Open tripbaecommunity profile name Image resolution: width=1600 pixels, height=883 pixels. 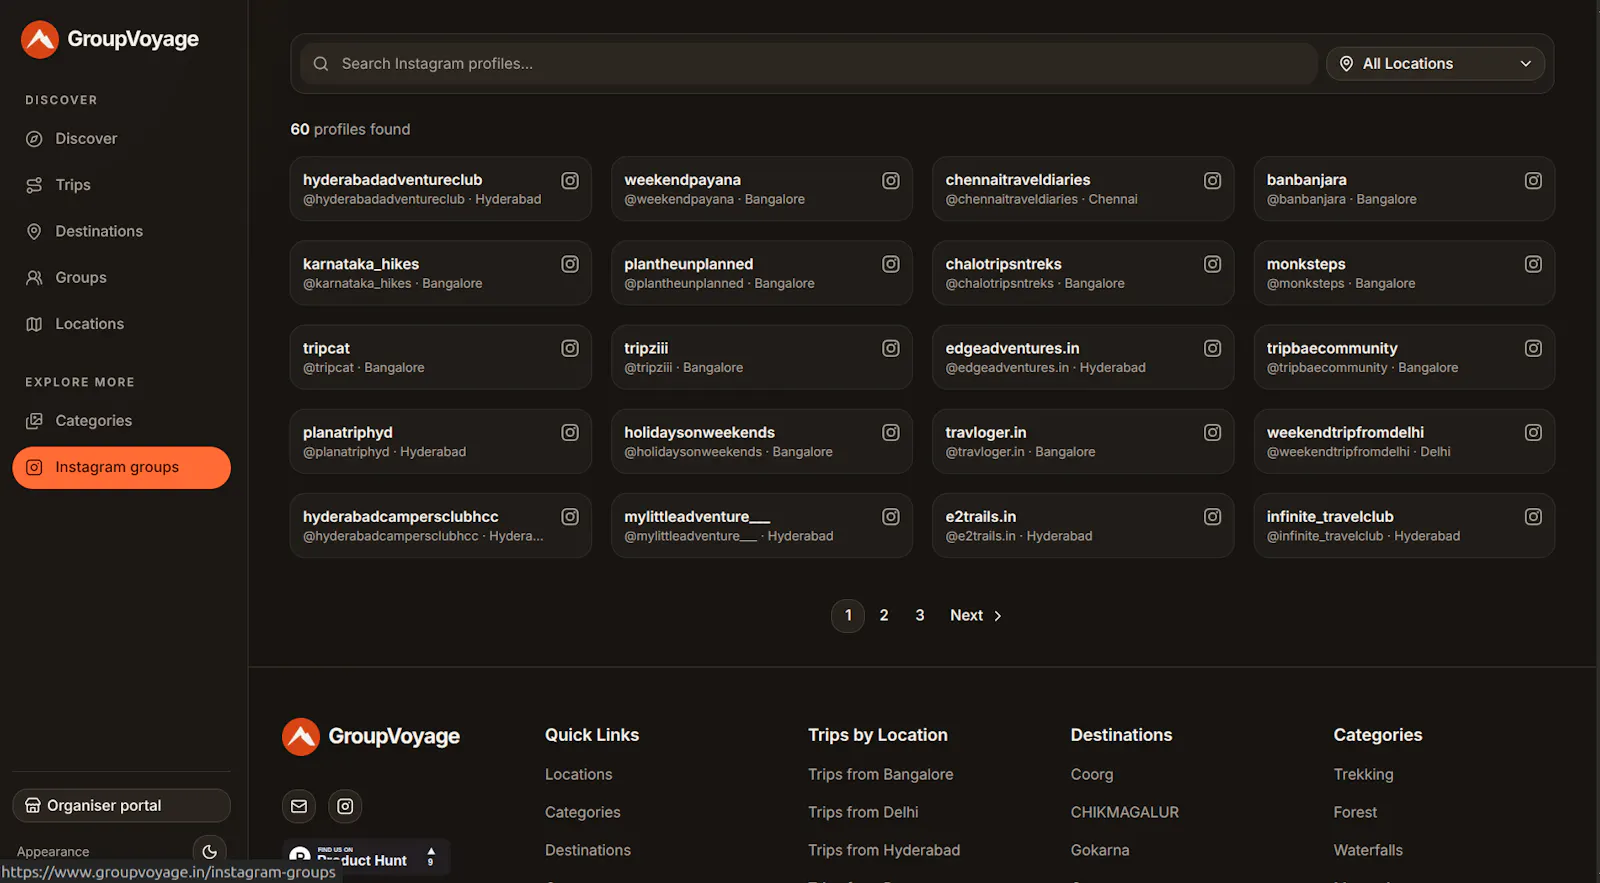coord(1332,348)
